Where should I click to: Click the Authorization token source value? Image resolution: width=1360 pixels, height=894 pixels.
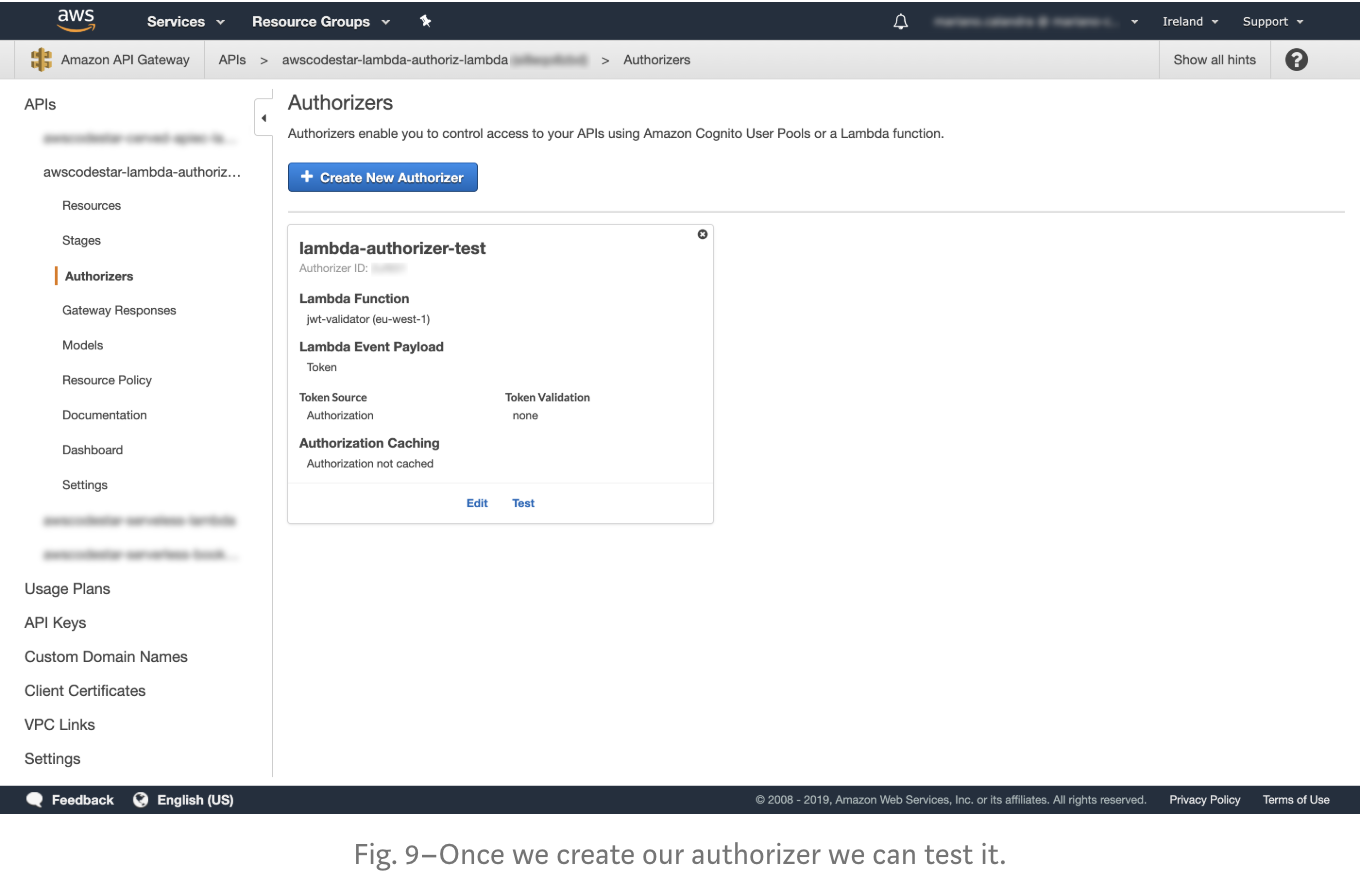(340, 416)
